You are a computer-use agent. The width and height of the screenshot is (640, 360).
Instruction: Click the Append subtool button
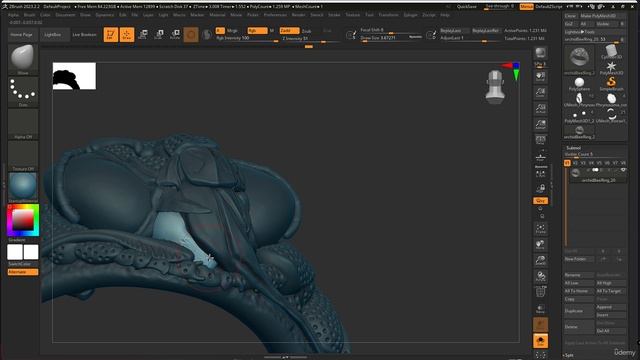click(x=611, y=307)
